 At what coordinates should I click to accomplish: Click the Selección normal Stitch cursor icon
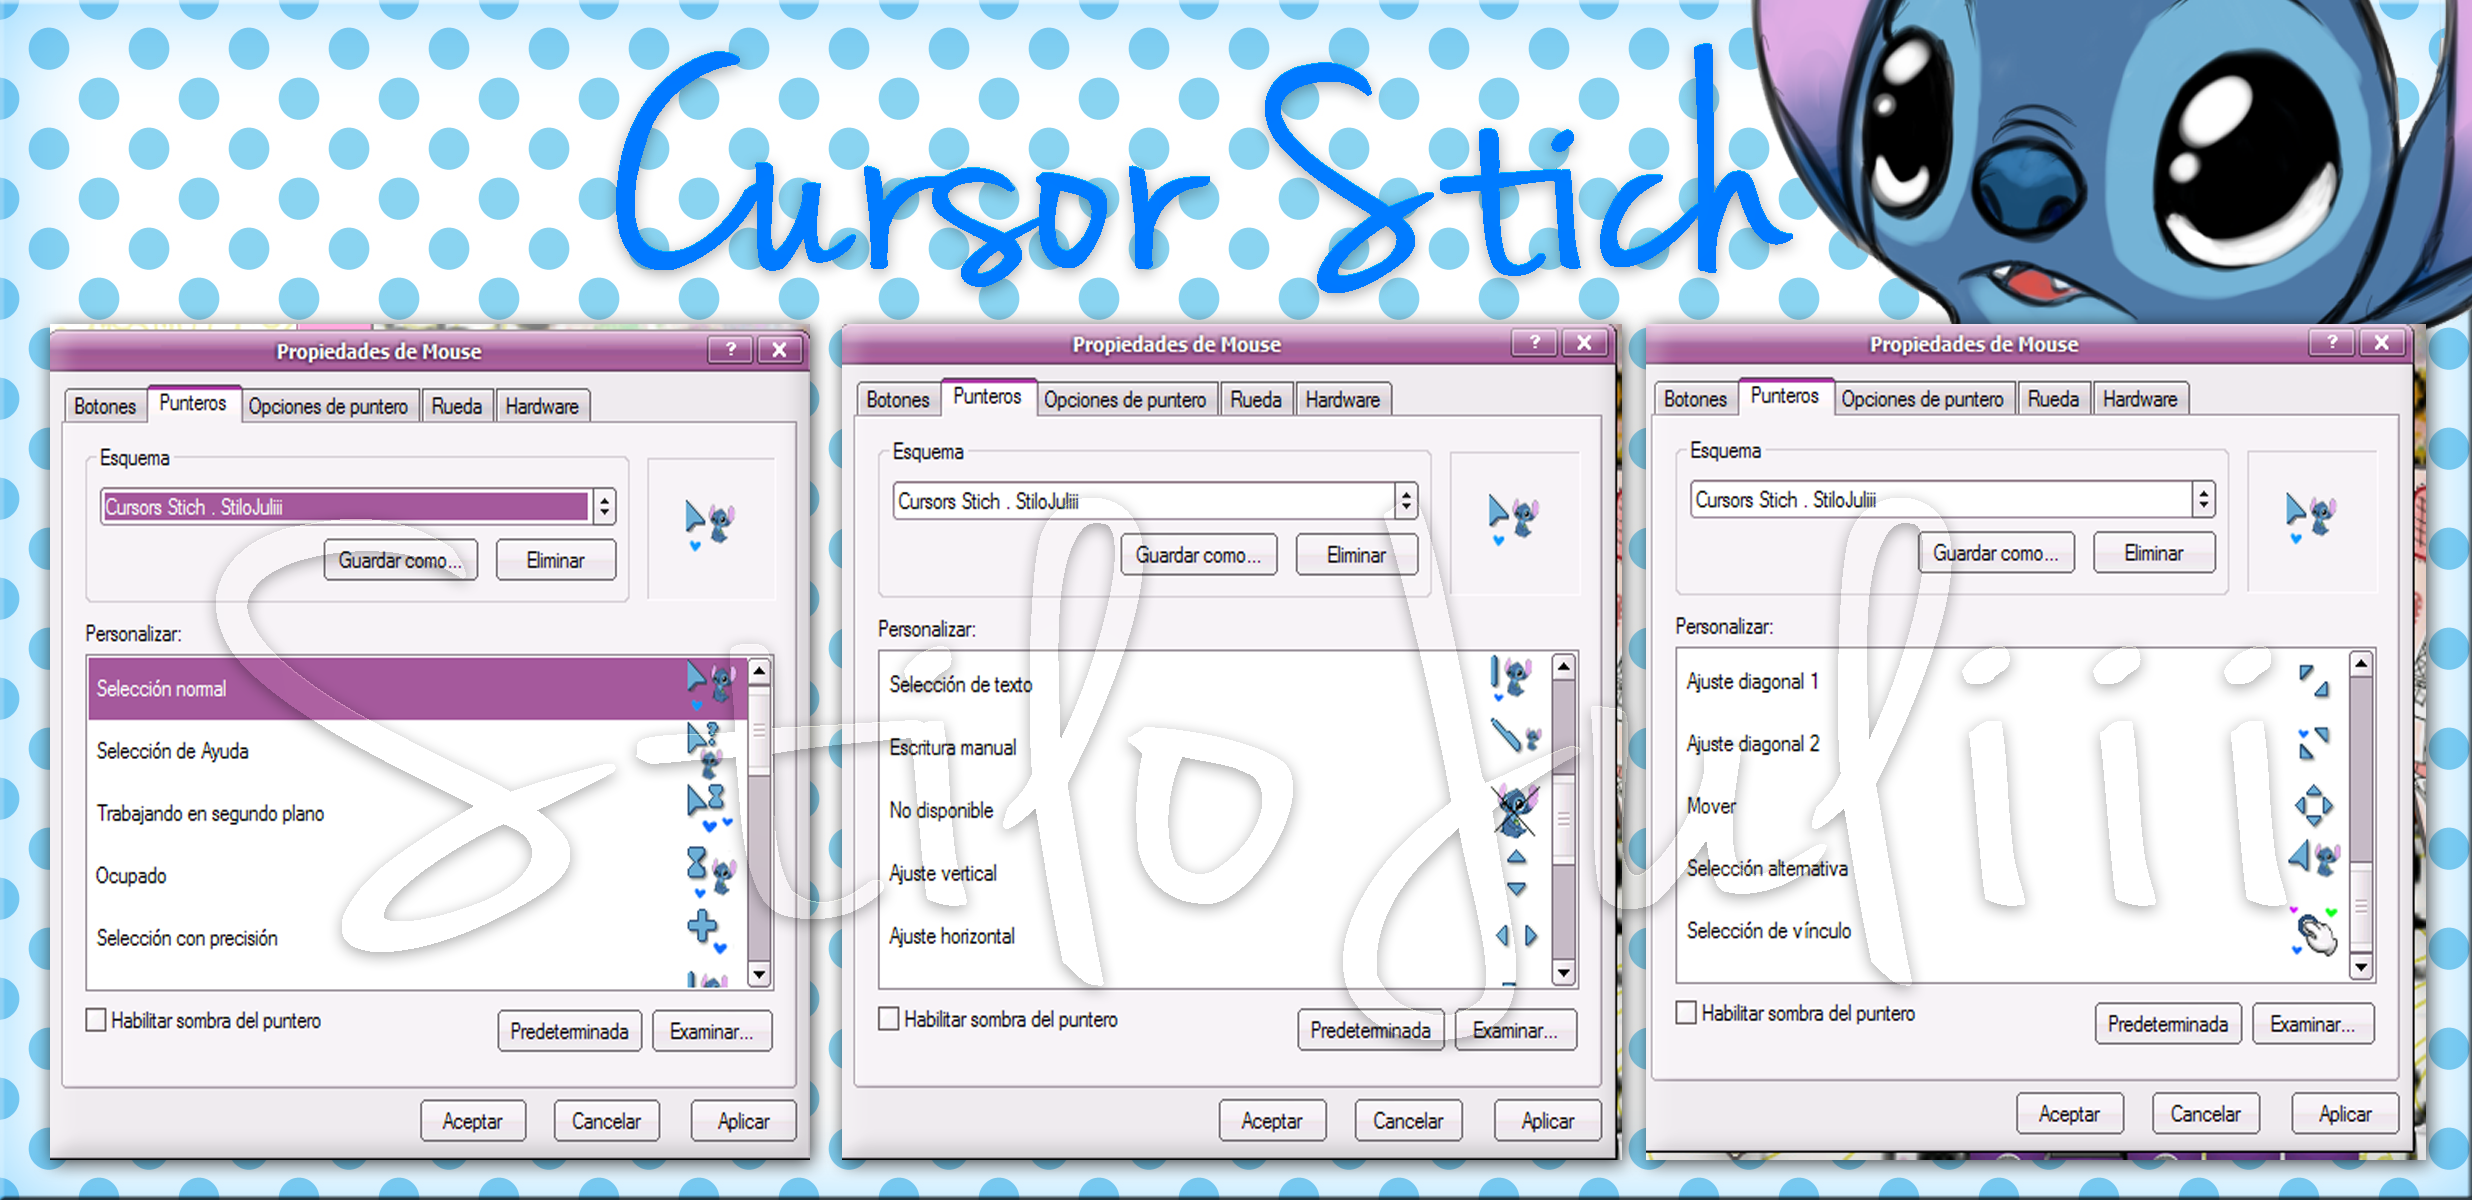pos(711,684)
